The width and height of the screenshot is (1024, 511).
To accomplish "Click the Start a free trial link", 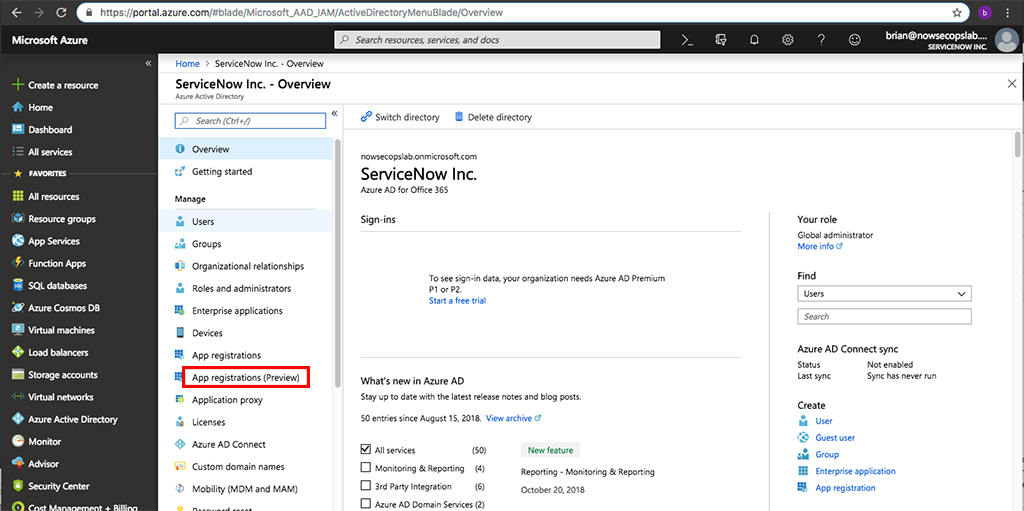I will click(457, 301).
